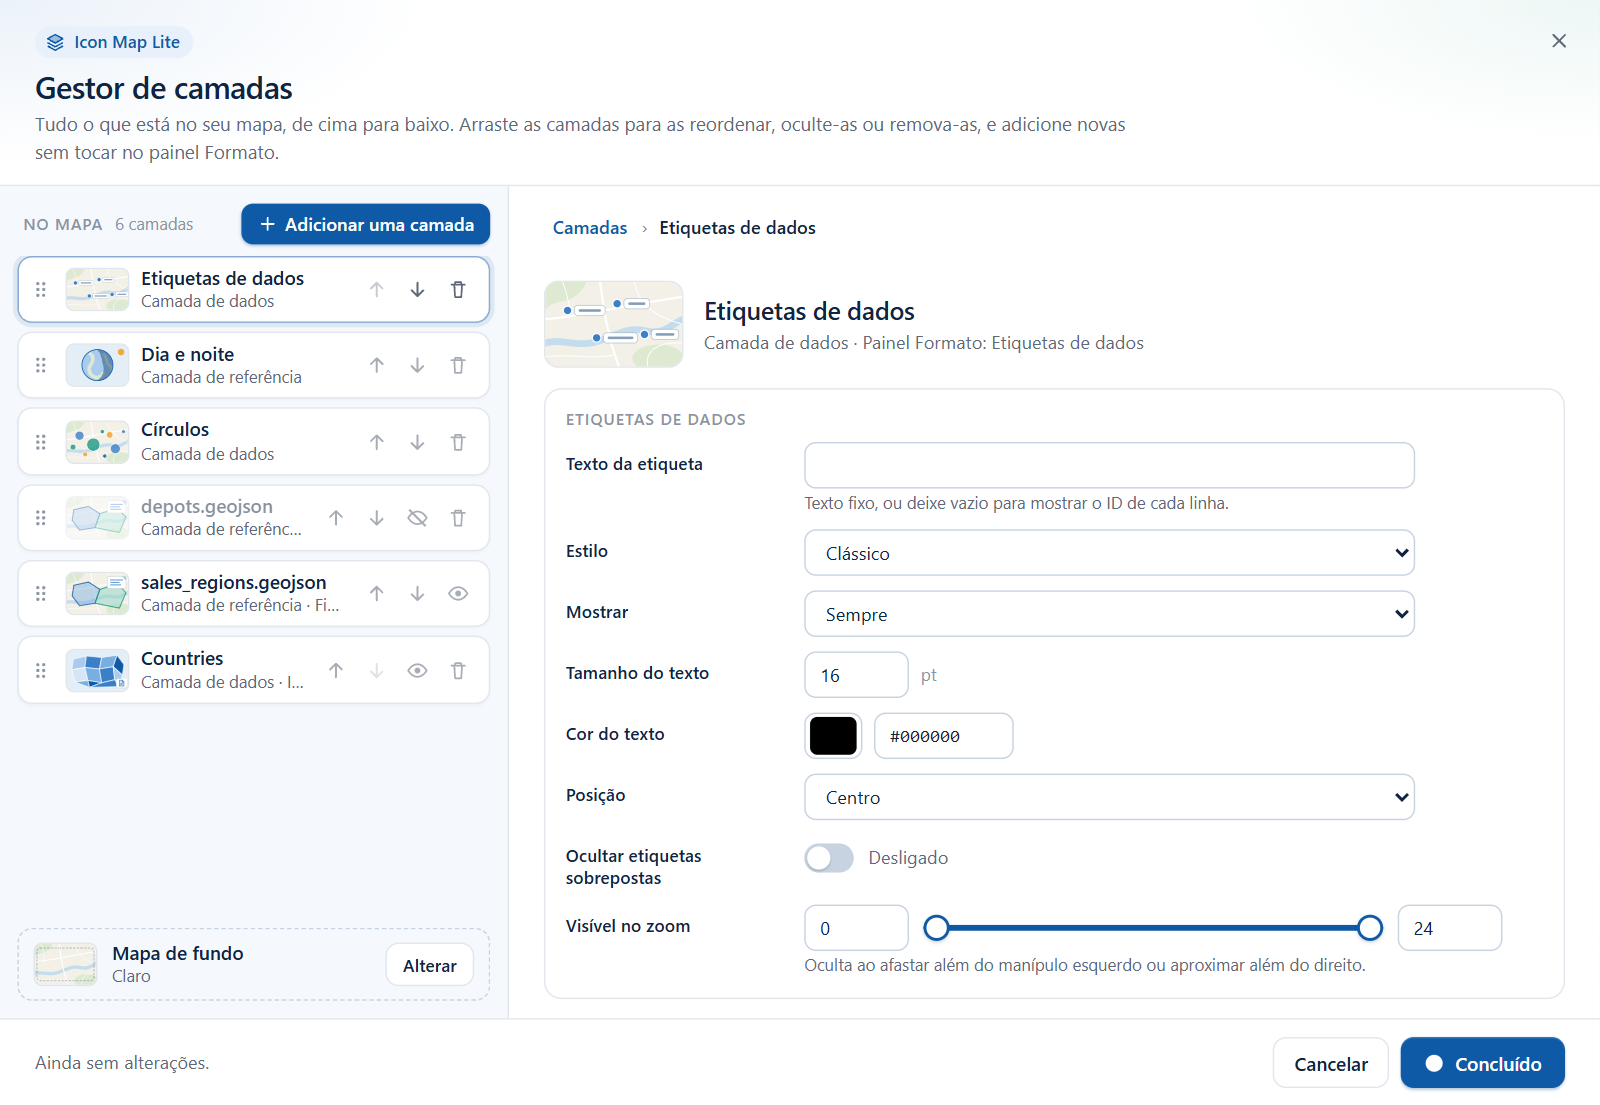This screenshot has width=1600, height=1105.
Task: Delete the Círculos layer
Action: pyautogui.click(x=458, y=442)
